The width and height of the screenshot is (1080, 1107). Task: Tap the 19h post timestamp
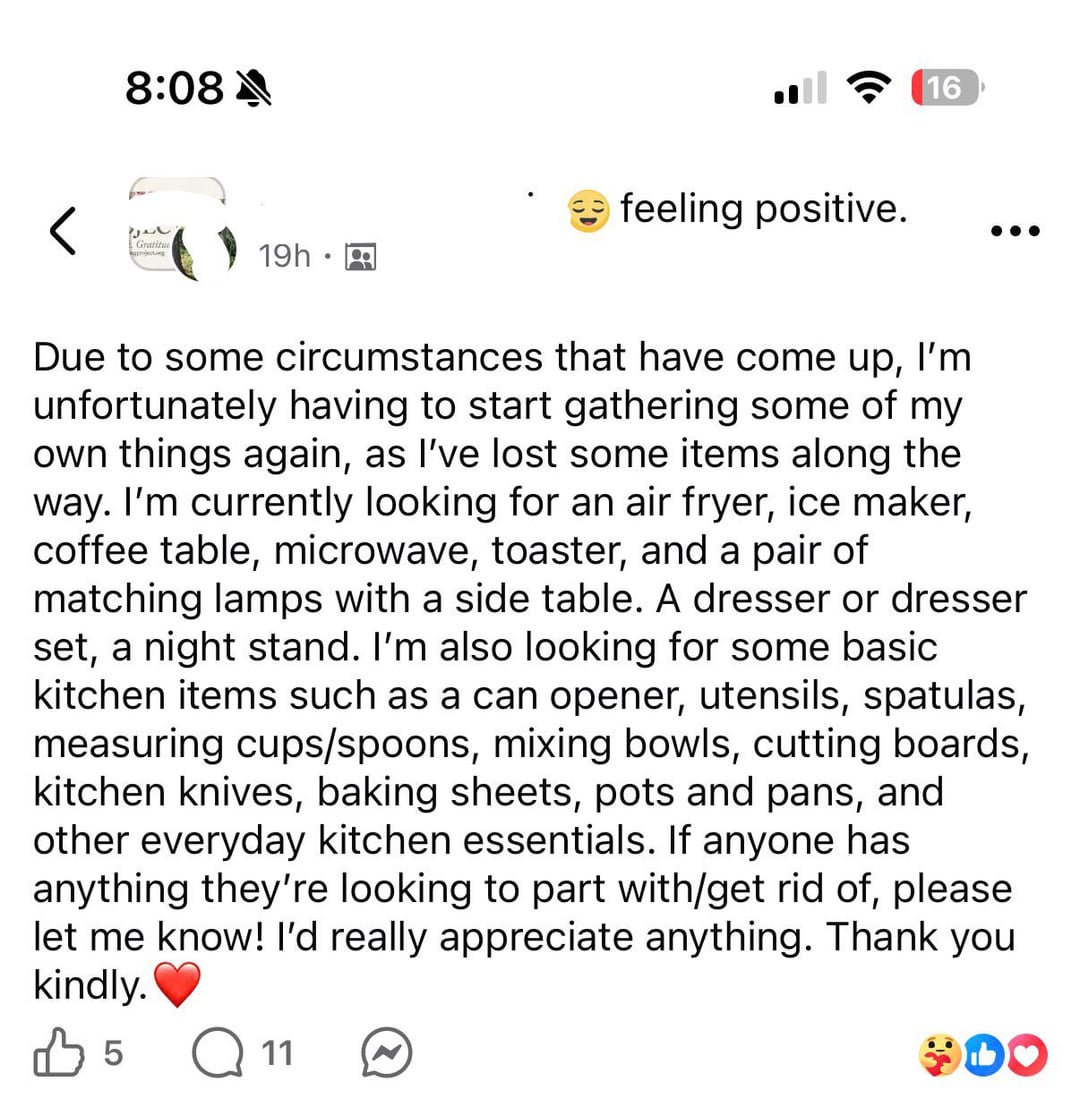(x=284, y=256)
